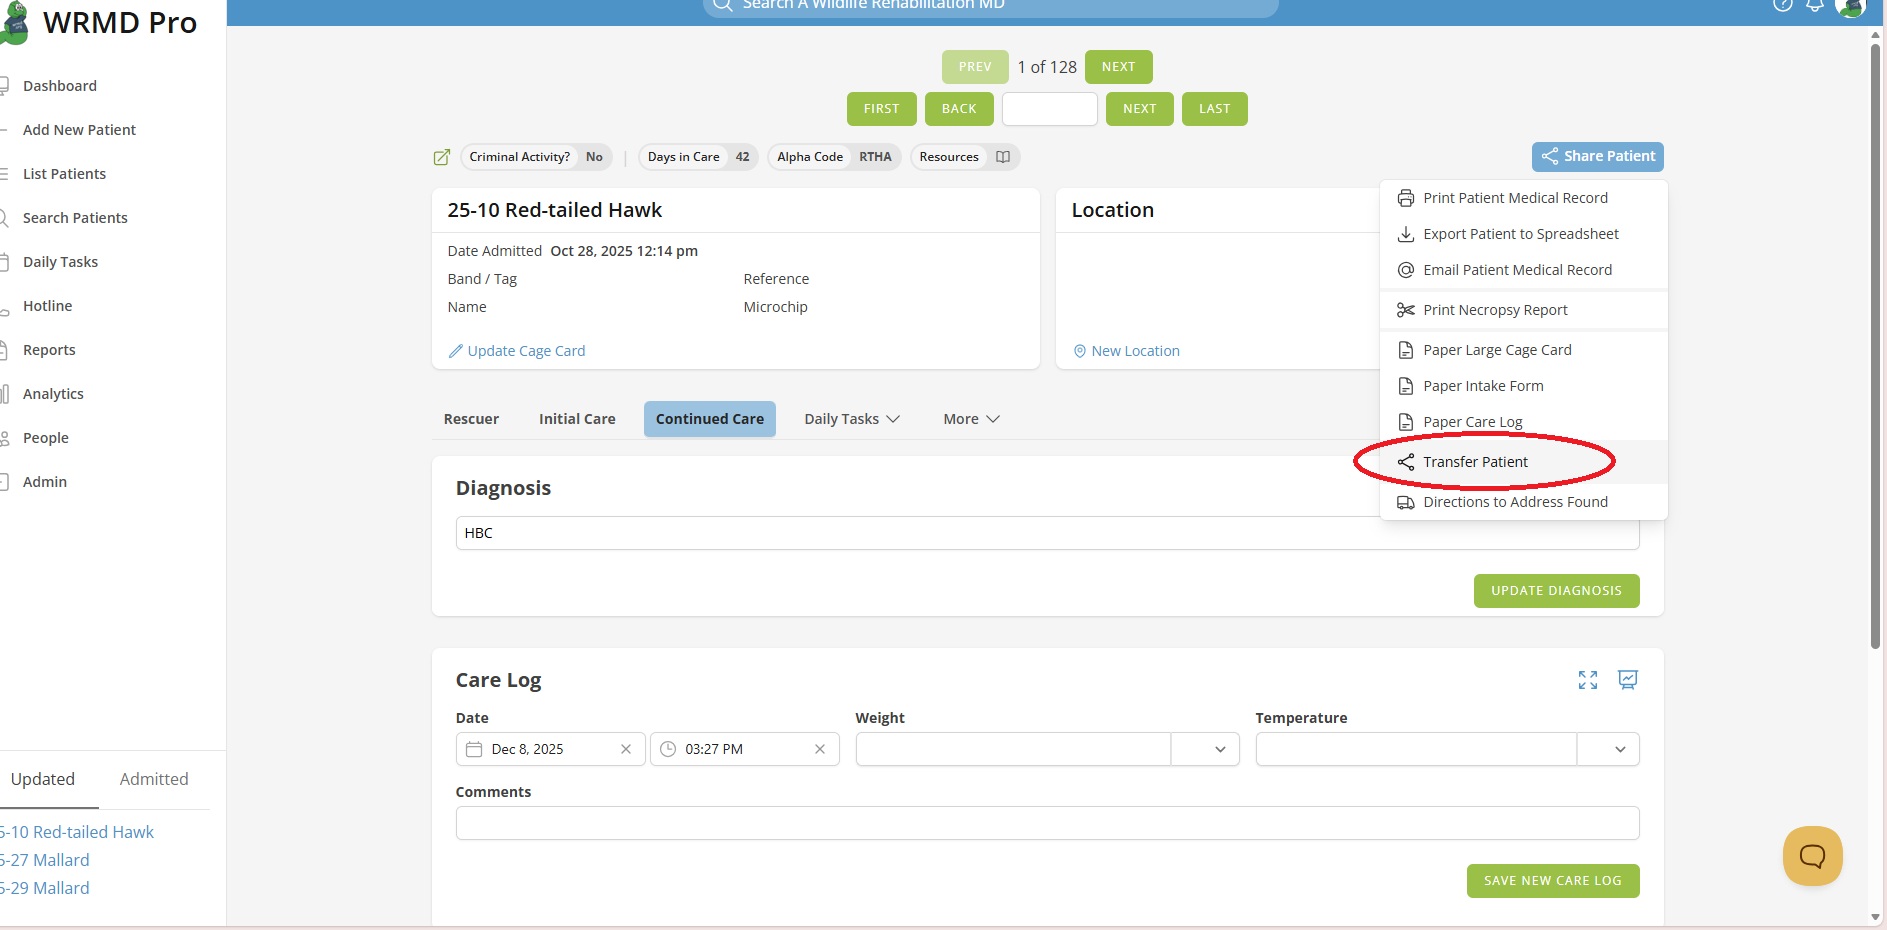This screenshot has width=1887, height=930.
Task: Click the Weight input field
Action: tap(1013, 749)
